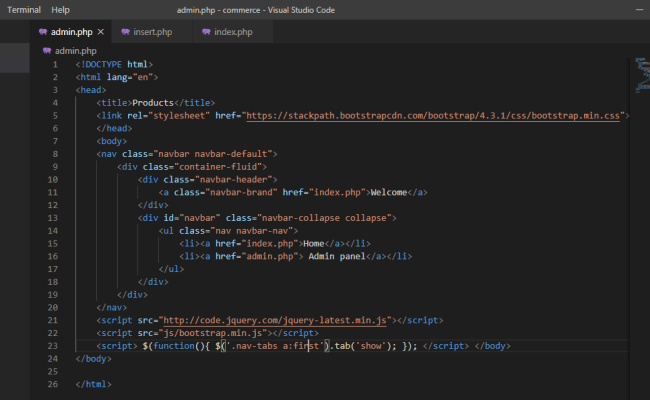Click 'js/bootstrap.min.js' src value
This screenshot has height=400, width=650.
213,333
